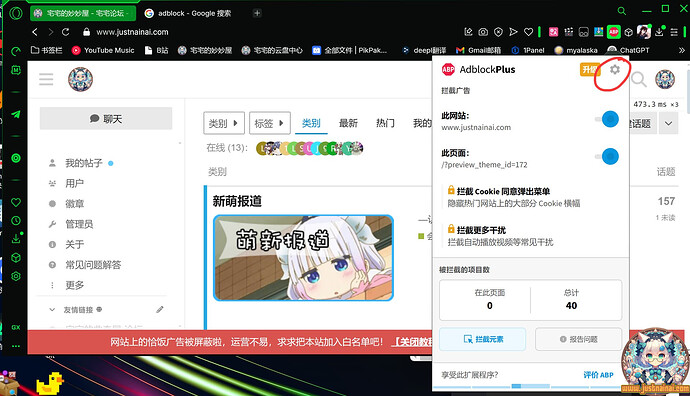Click the page reload icon
The width and height of the screenshot is (690, 396).
click(x=66, y=32)
